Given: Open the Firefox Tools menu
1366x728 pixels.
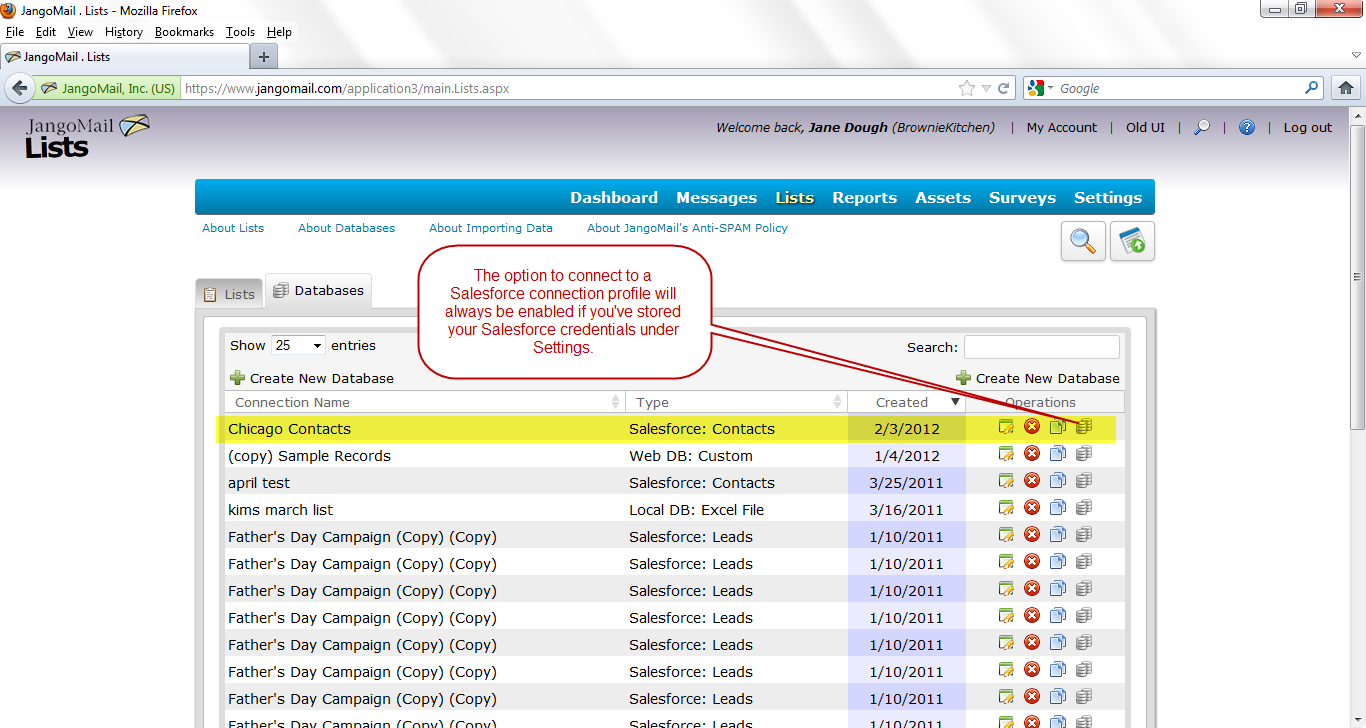Looking at the screenshot, I should [x=240, y=32].
